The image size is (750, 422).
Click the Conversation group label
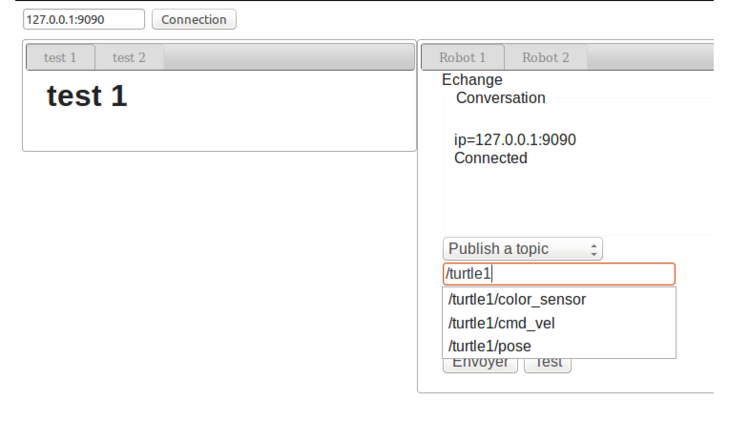(x=500, y=98)
